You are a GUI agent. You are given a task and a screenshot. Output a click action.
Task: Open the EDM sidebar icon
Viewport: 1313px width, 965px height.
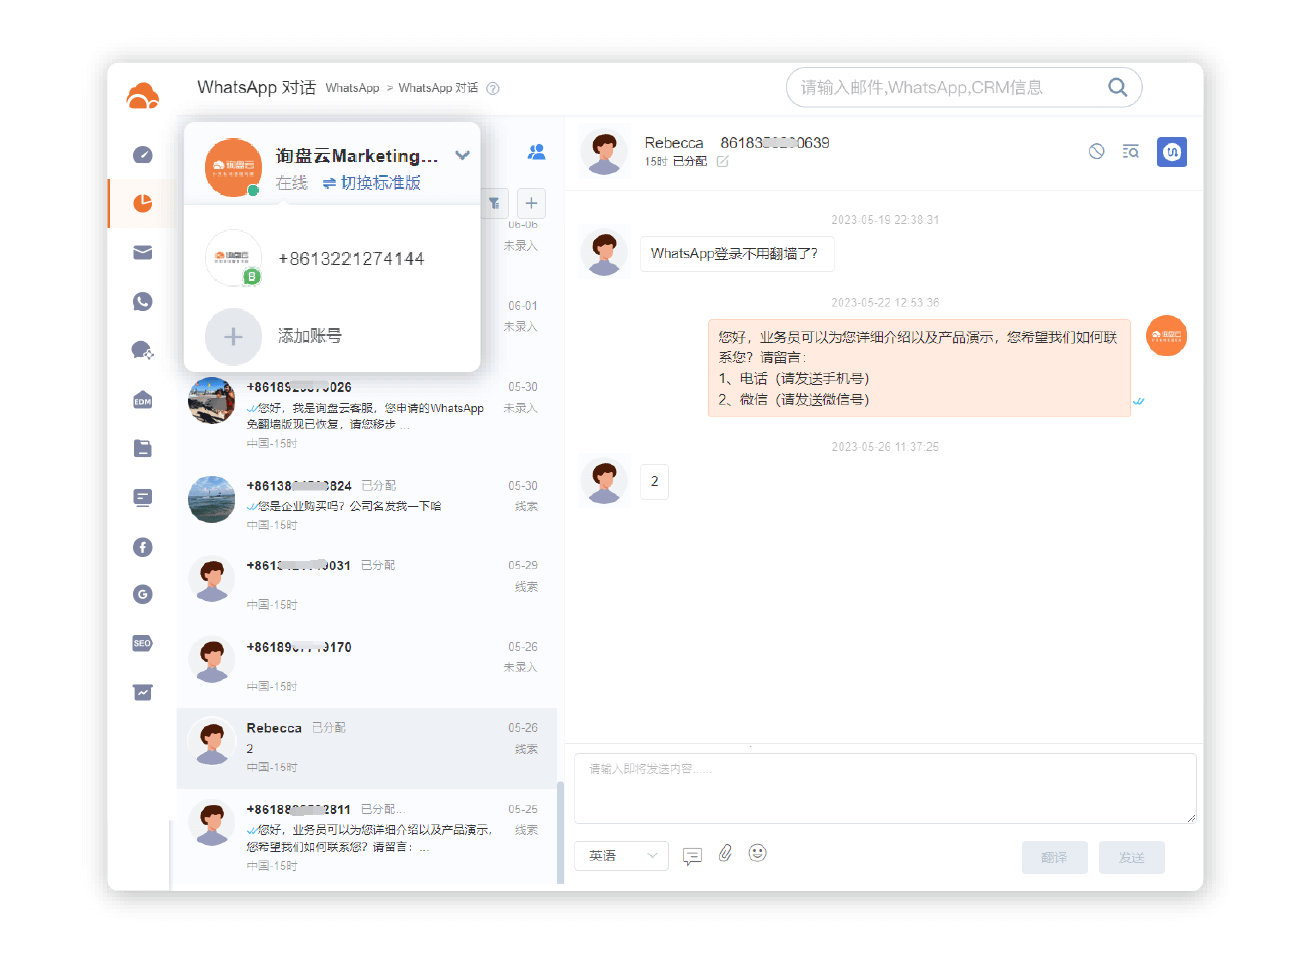click(143, 400)
